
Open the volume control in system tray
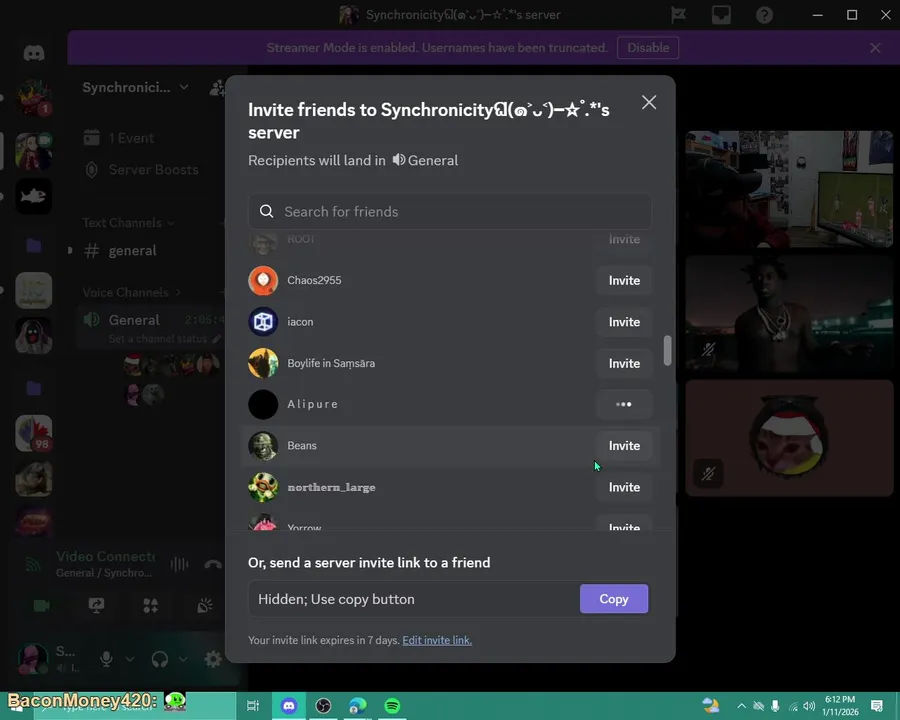(x=809, y=706)
